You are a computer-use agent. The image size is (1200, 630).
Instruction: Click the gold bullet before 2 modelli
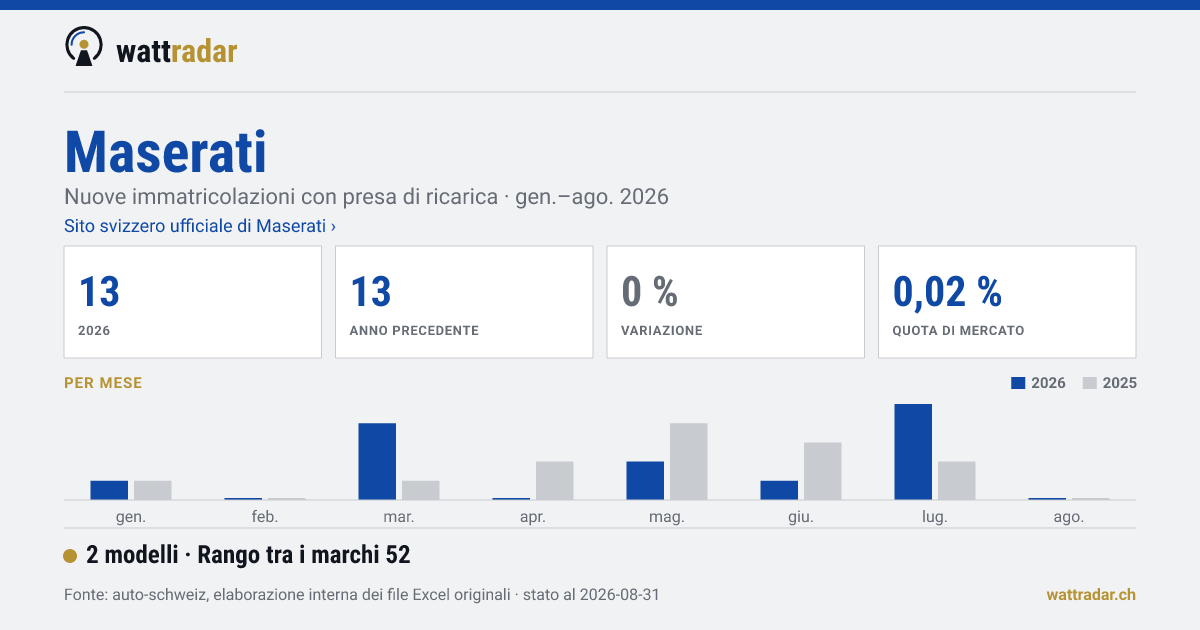70,556
